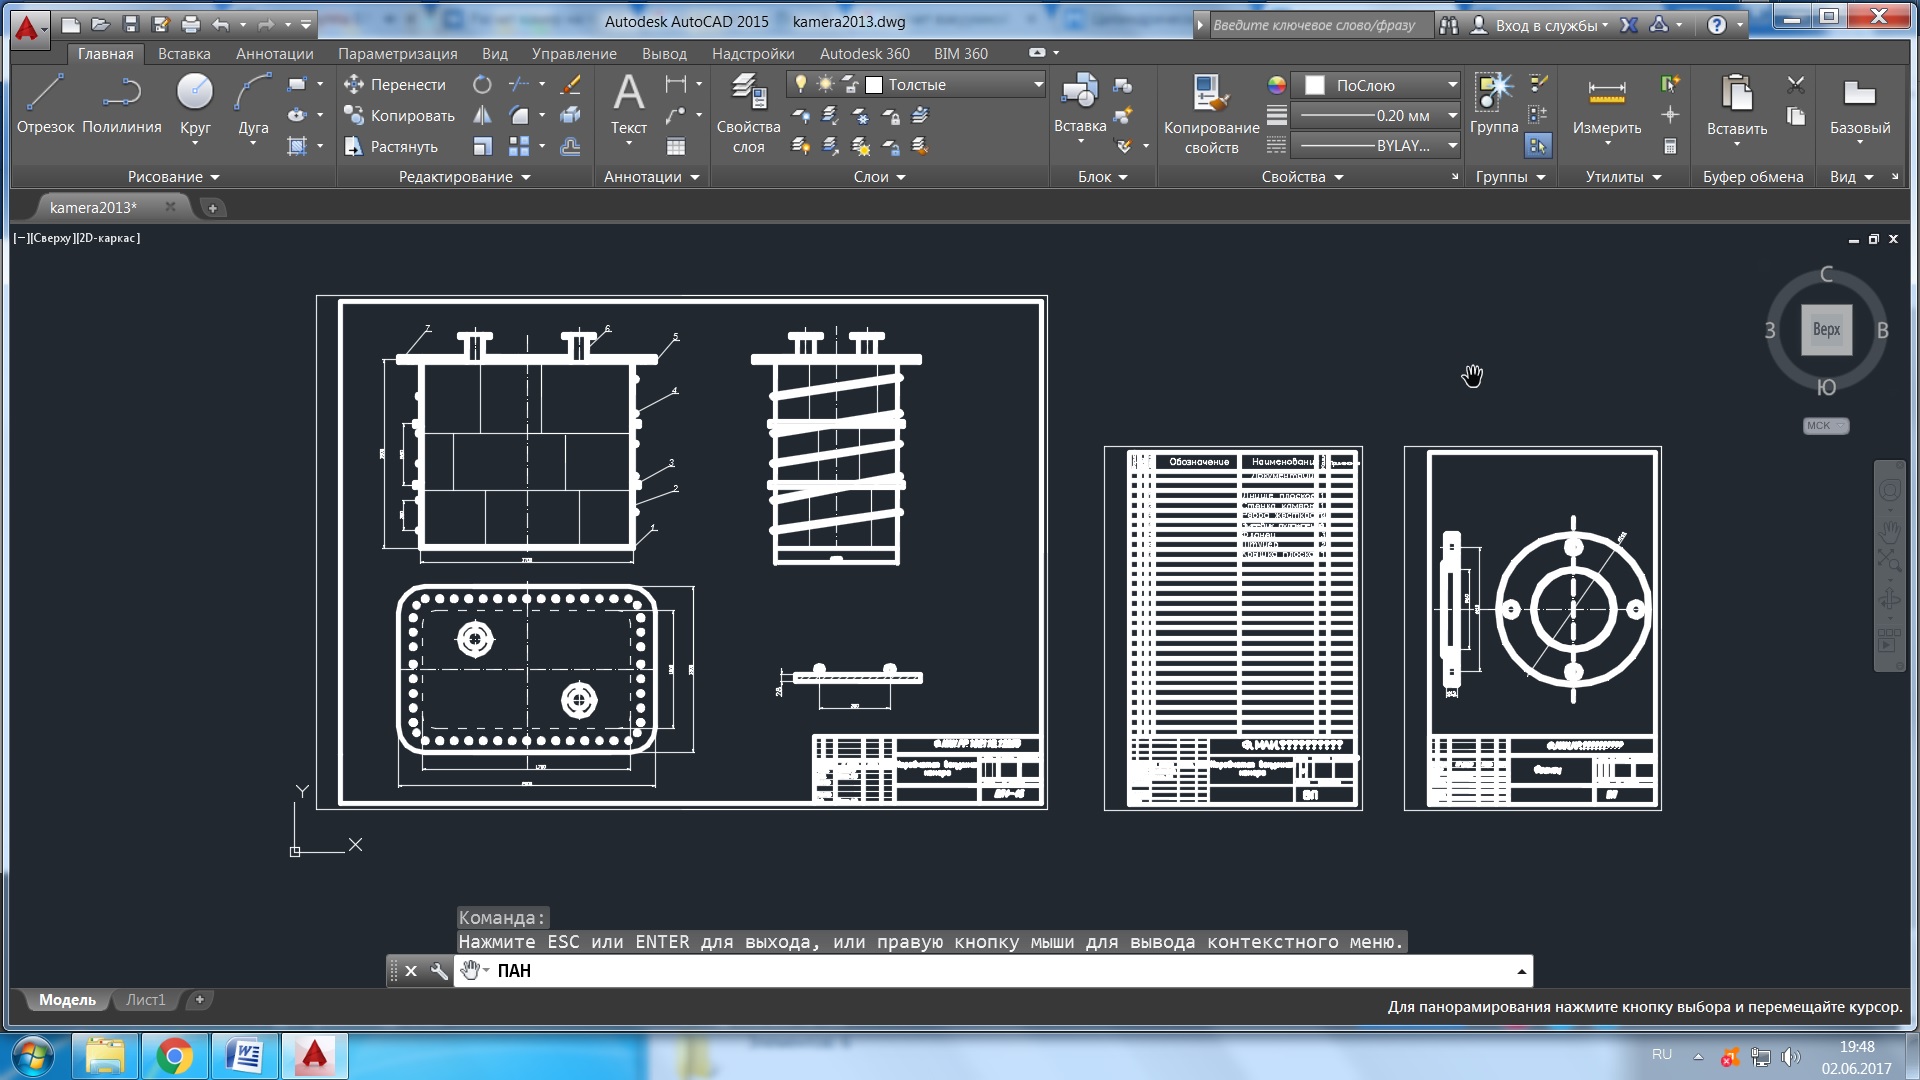Click the AutoCAD taskbar icon on Windows
The width and height of the screenshot is (1920, 1080).
[x=316, y=1054]
